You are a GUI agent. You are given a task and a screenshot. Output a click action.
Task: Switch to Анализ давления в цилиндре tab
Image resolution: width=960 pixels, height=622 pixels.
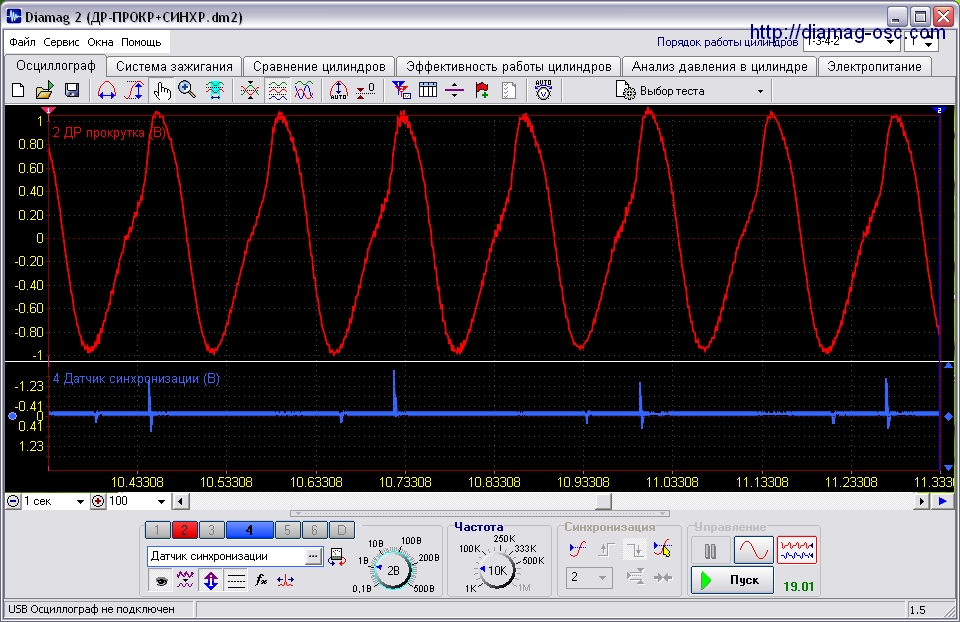click(719, 67)
